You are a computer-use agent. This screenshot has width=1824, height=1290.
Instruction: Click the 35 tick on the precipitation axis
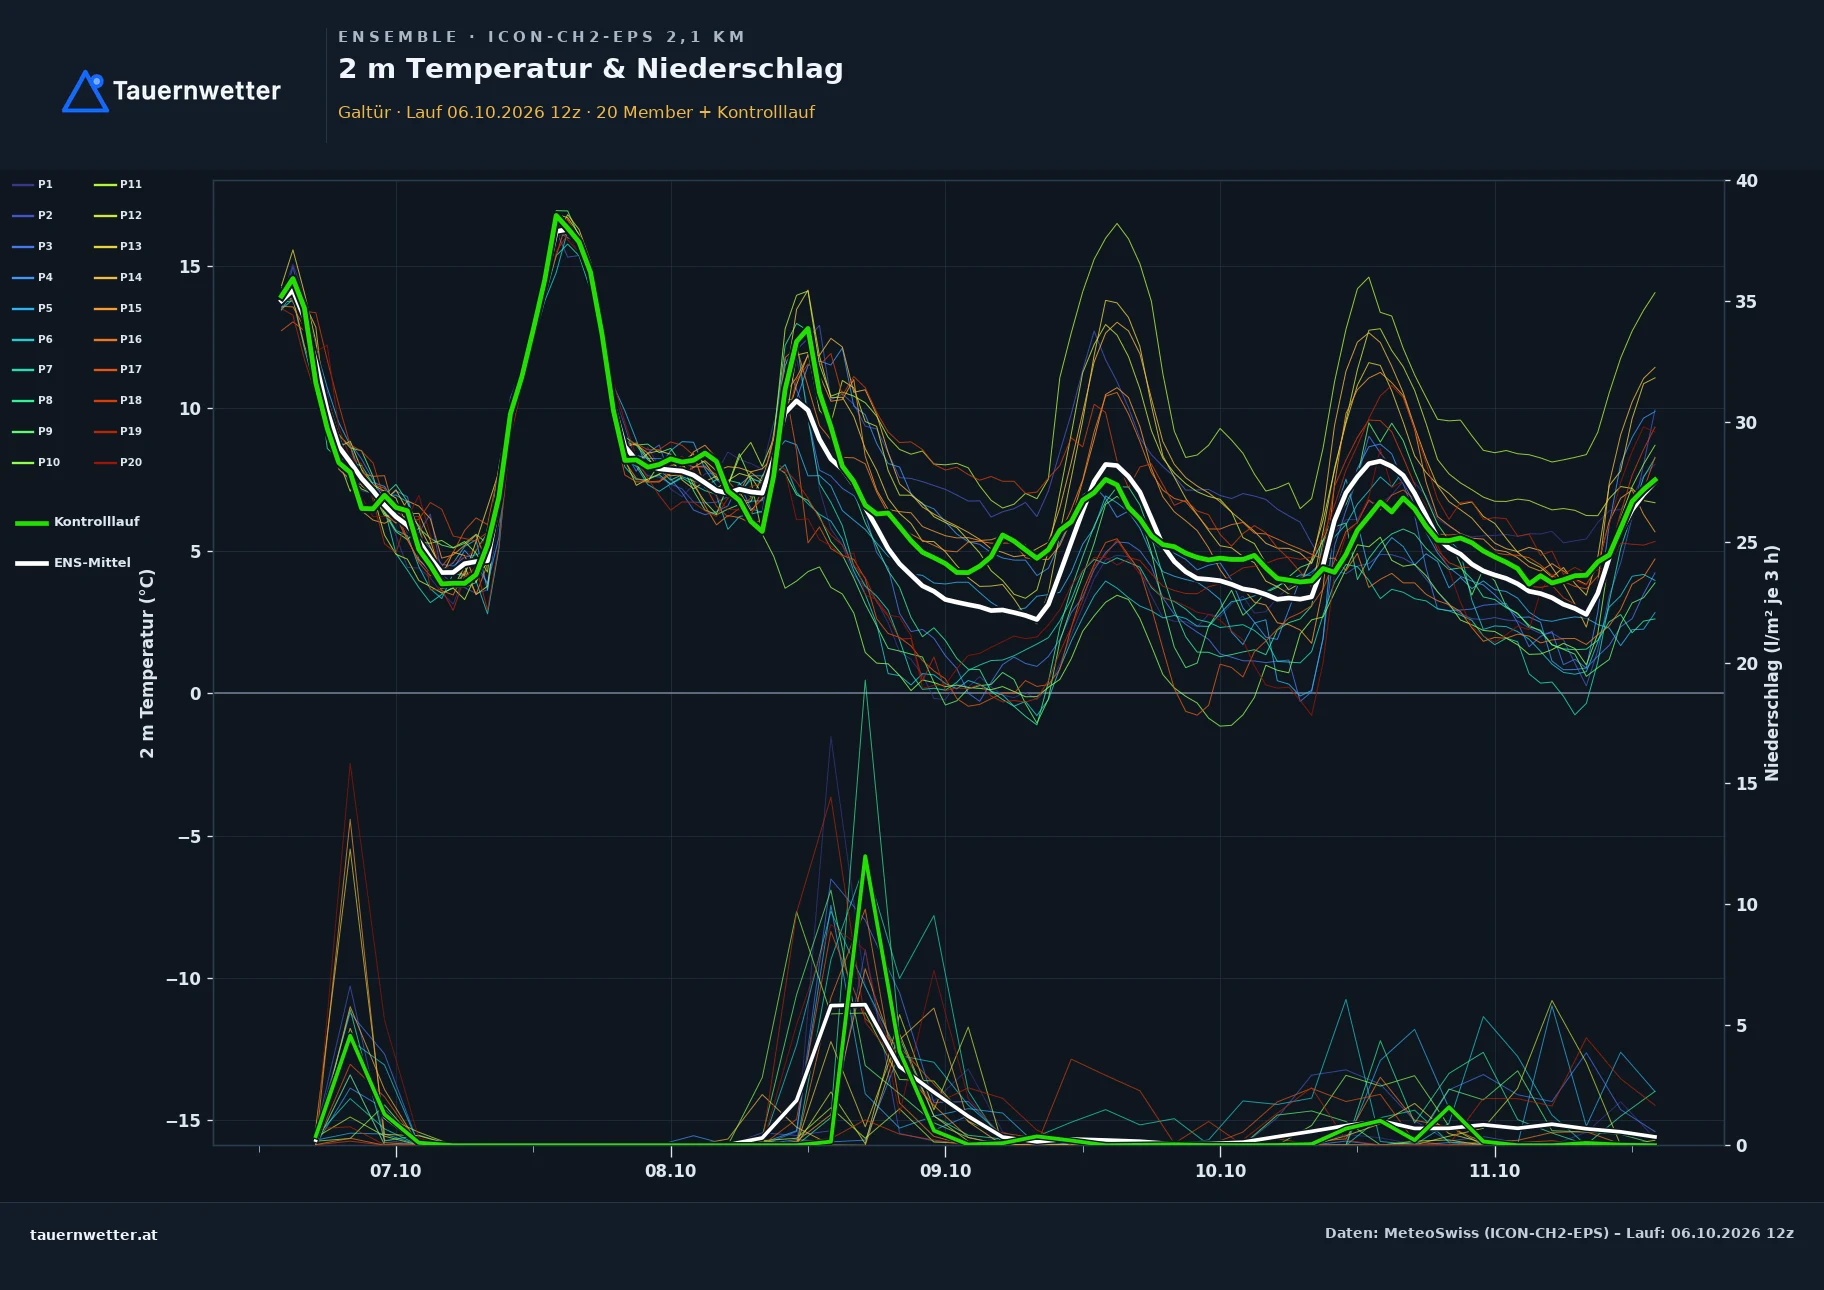tap(1746, 302)
